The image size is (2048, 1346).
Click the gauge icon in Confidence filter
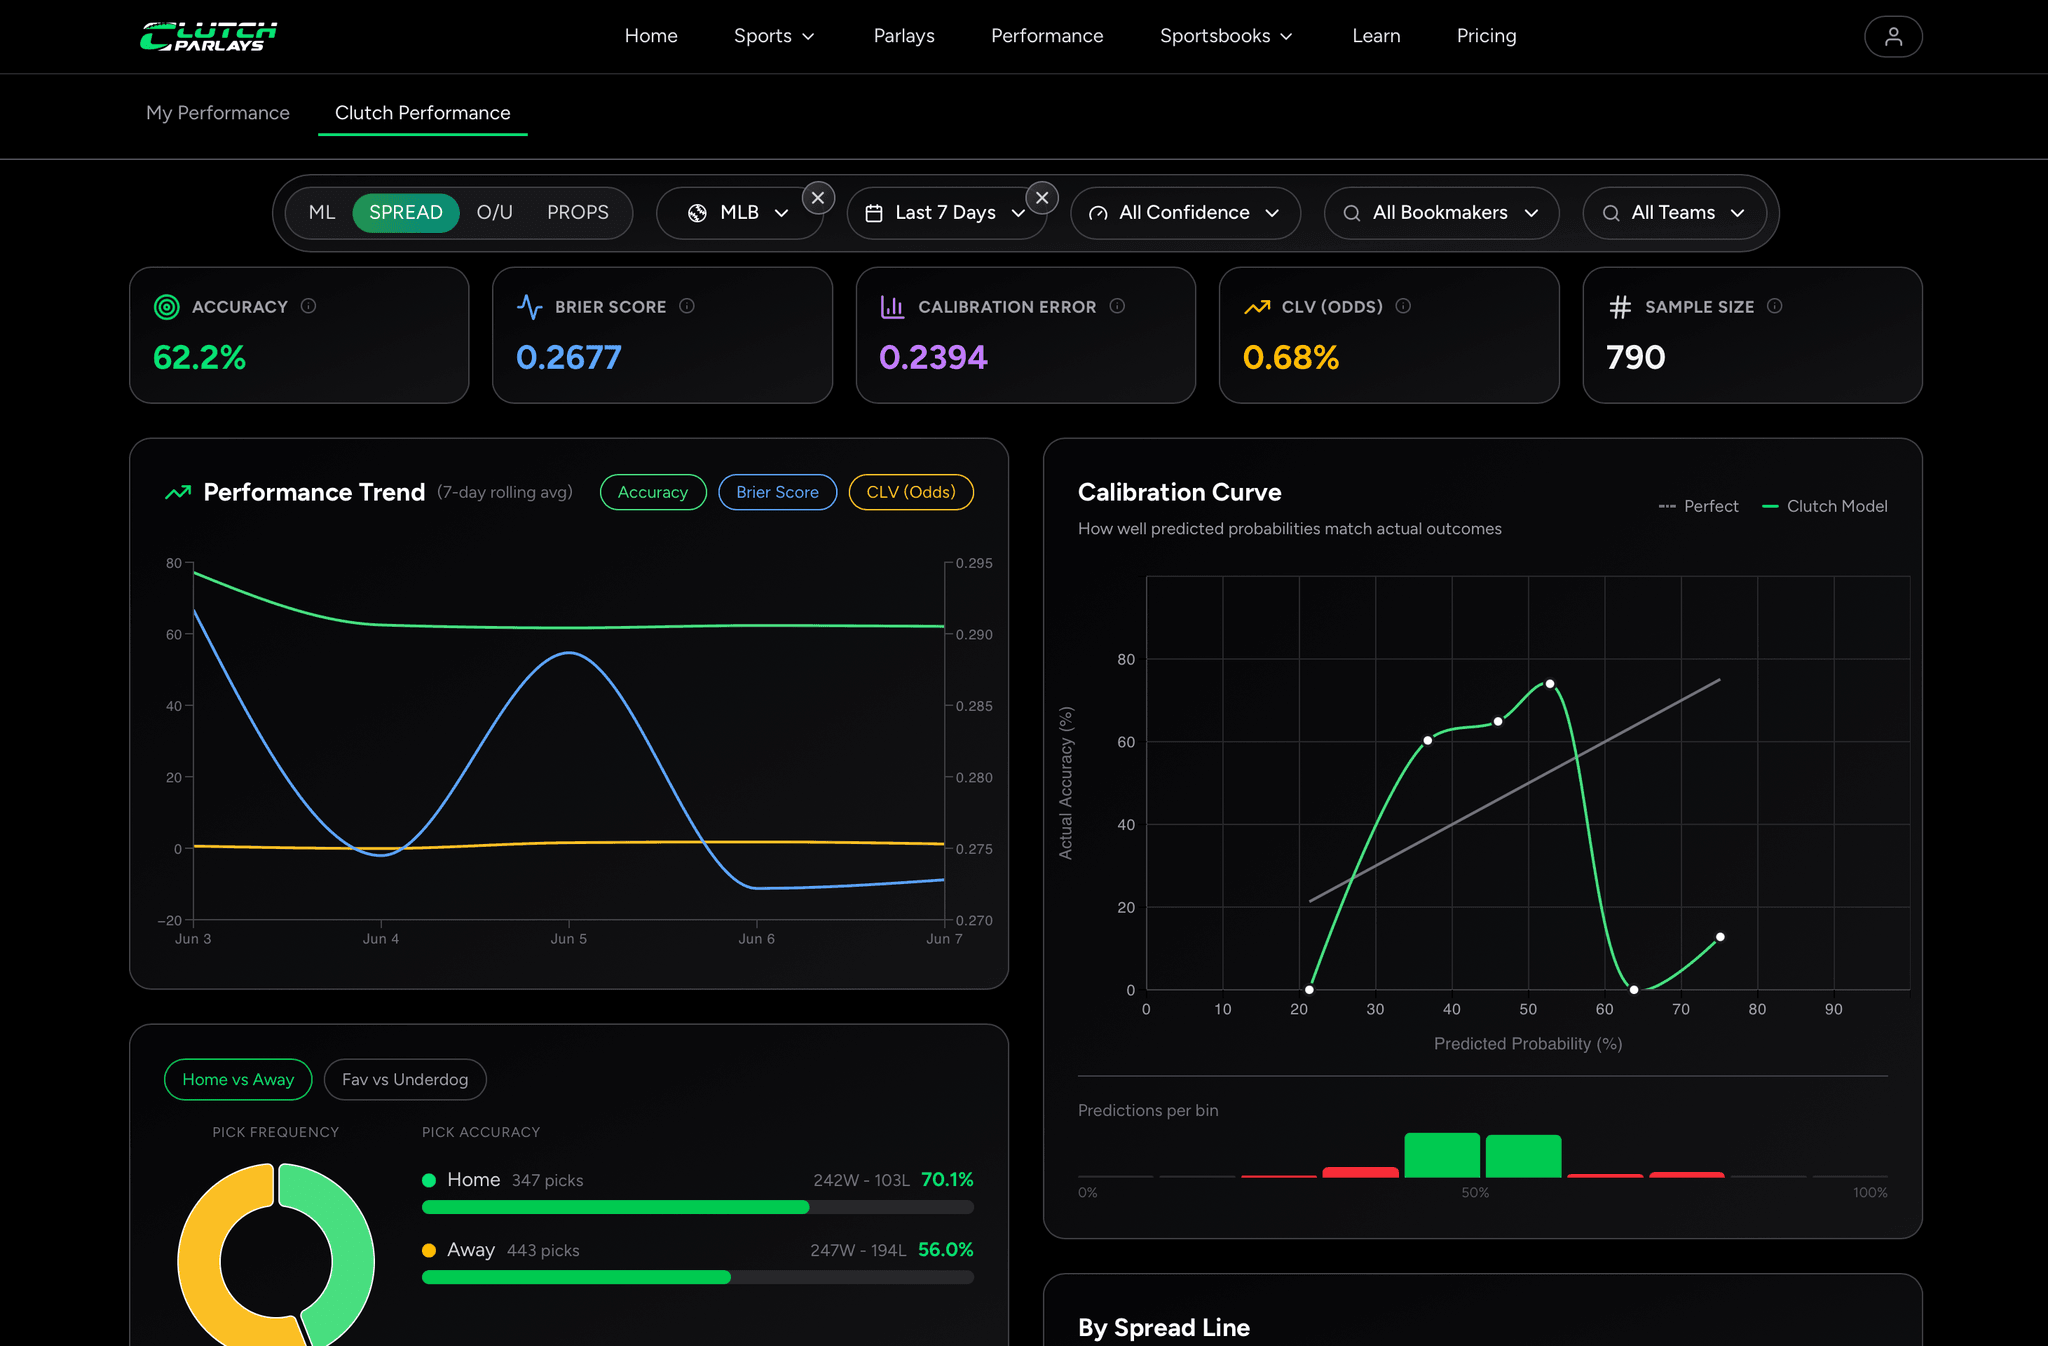[x=1098, y=213]
